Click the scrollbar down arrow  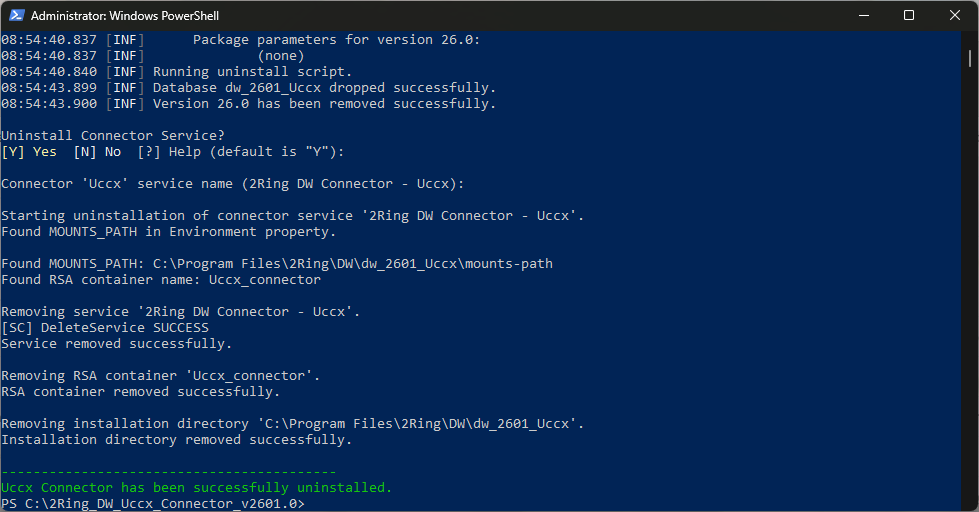[970, 503]
